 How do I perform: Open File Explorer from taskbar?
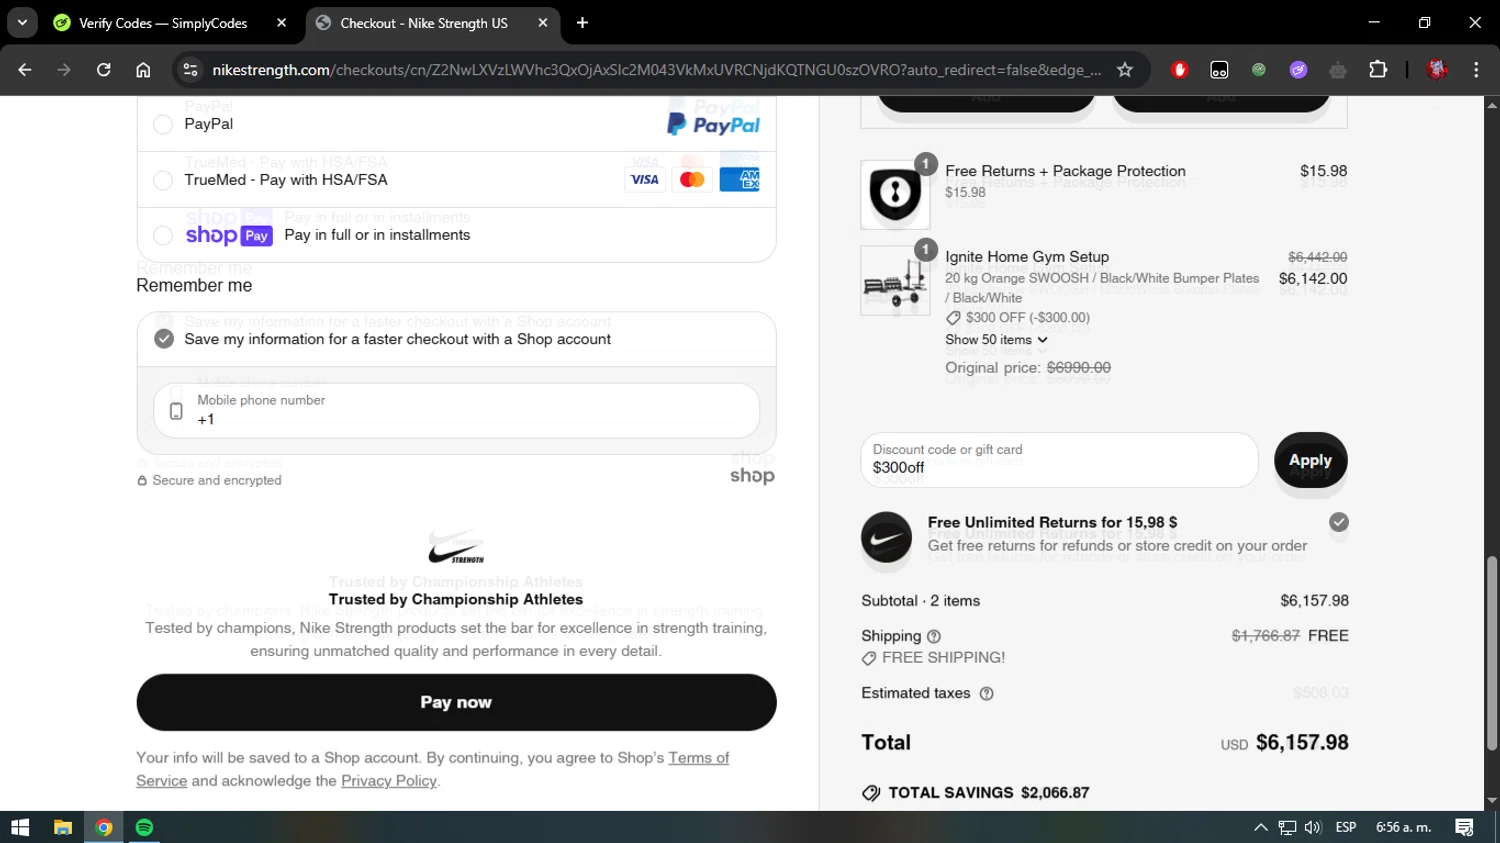pos(63,827)
